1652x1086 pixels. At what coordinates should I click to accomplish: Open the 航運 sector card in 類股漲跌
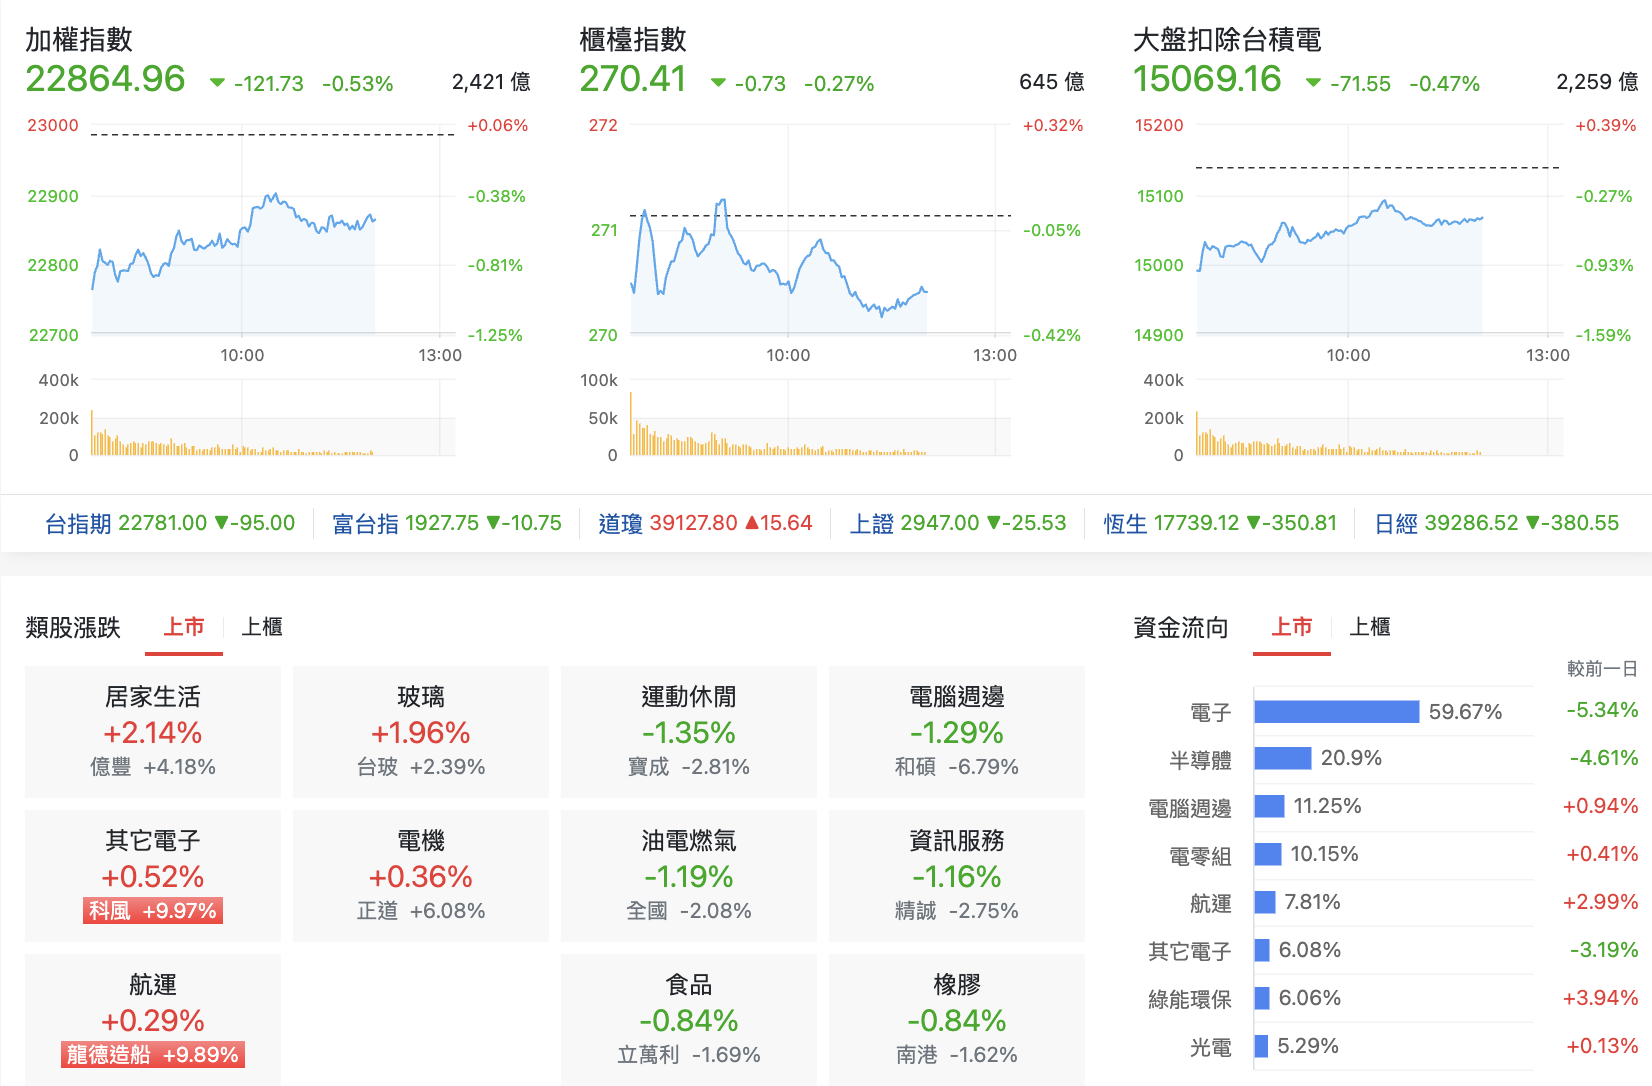153,1020
